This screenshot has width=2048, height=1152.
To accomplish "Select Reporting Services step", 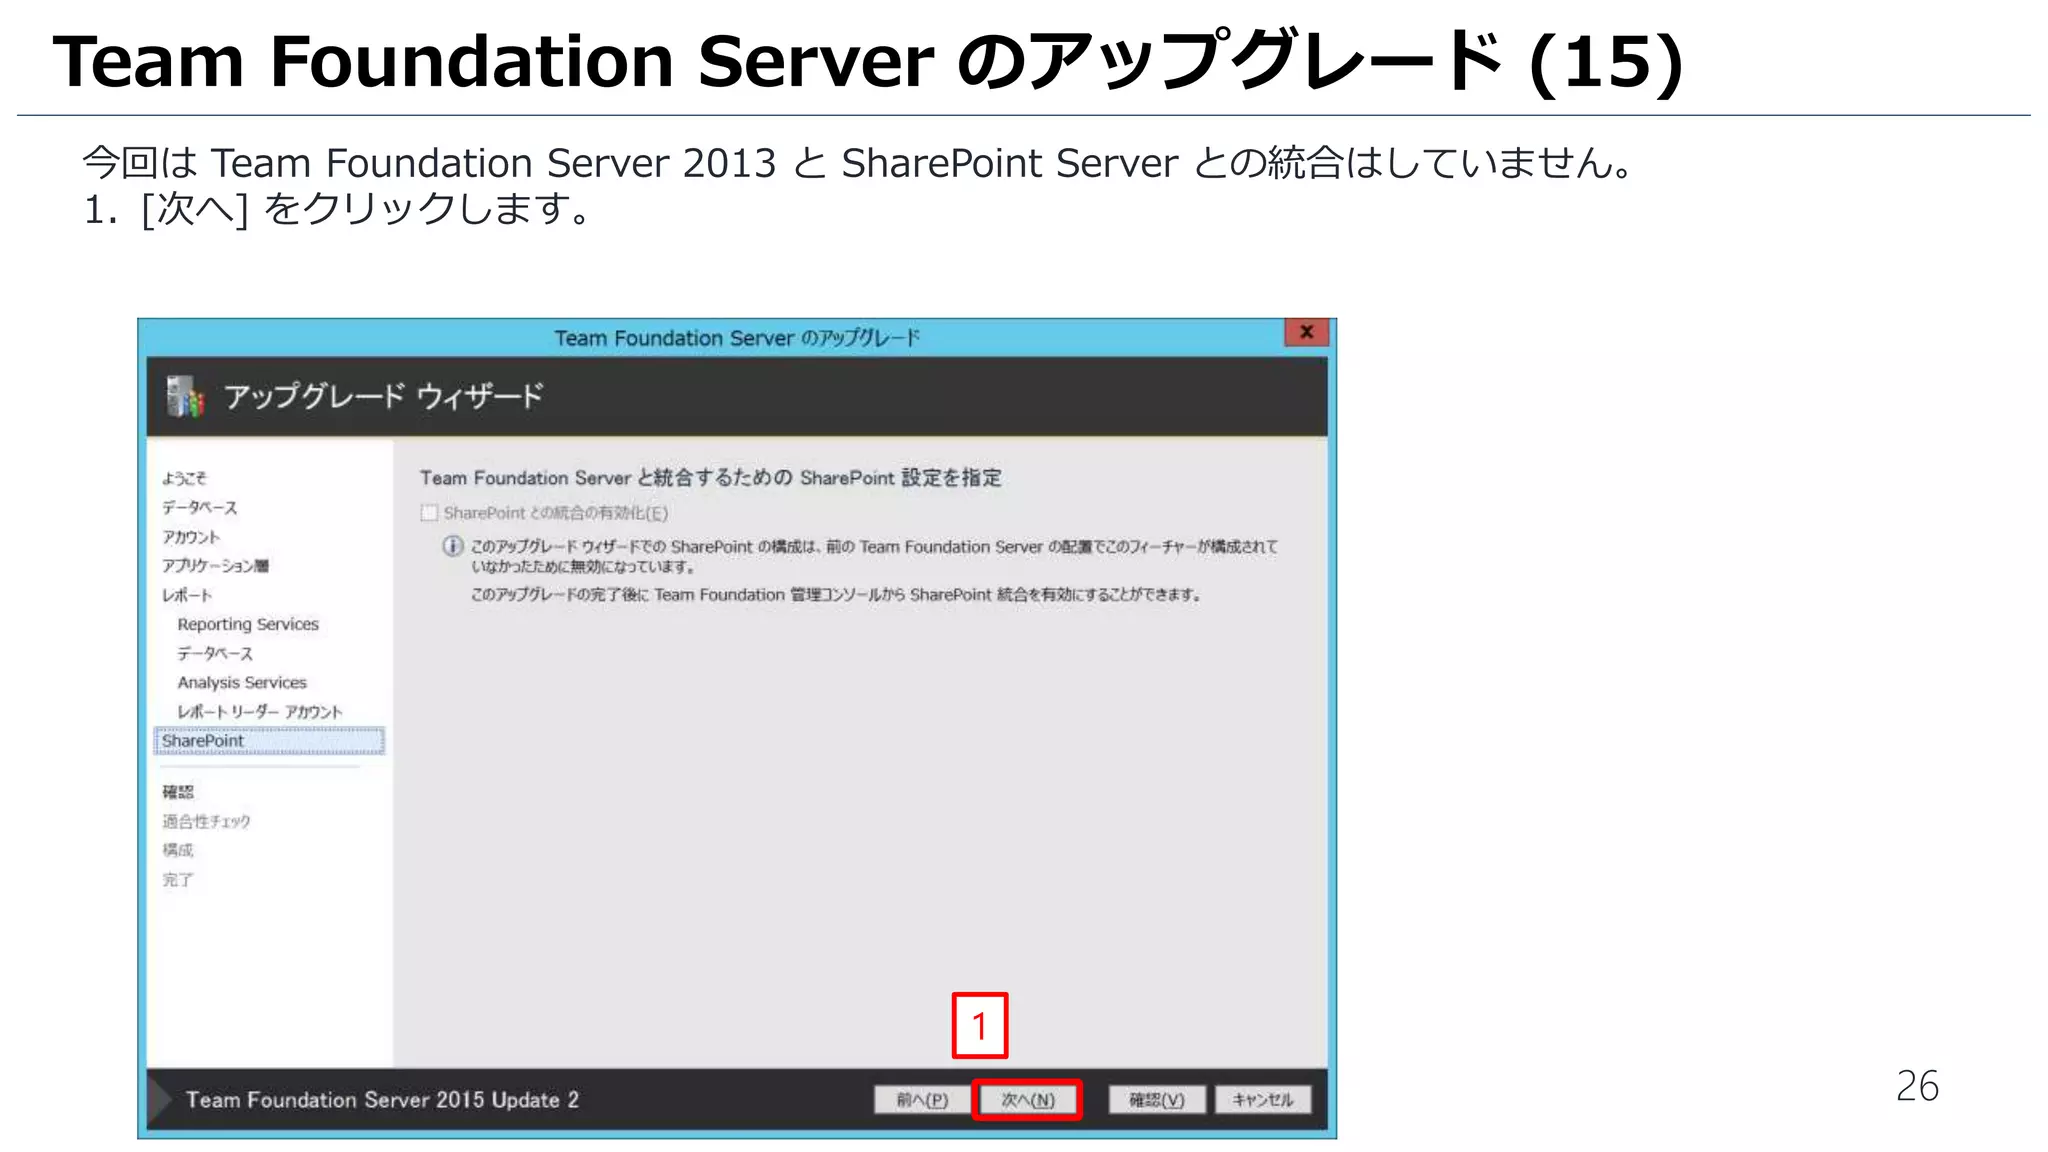I will click(248, 624).
